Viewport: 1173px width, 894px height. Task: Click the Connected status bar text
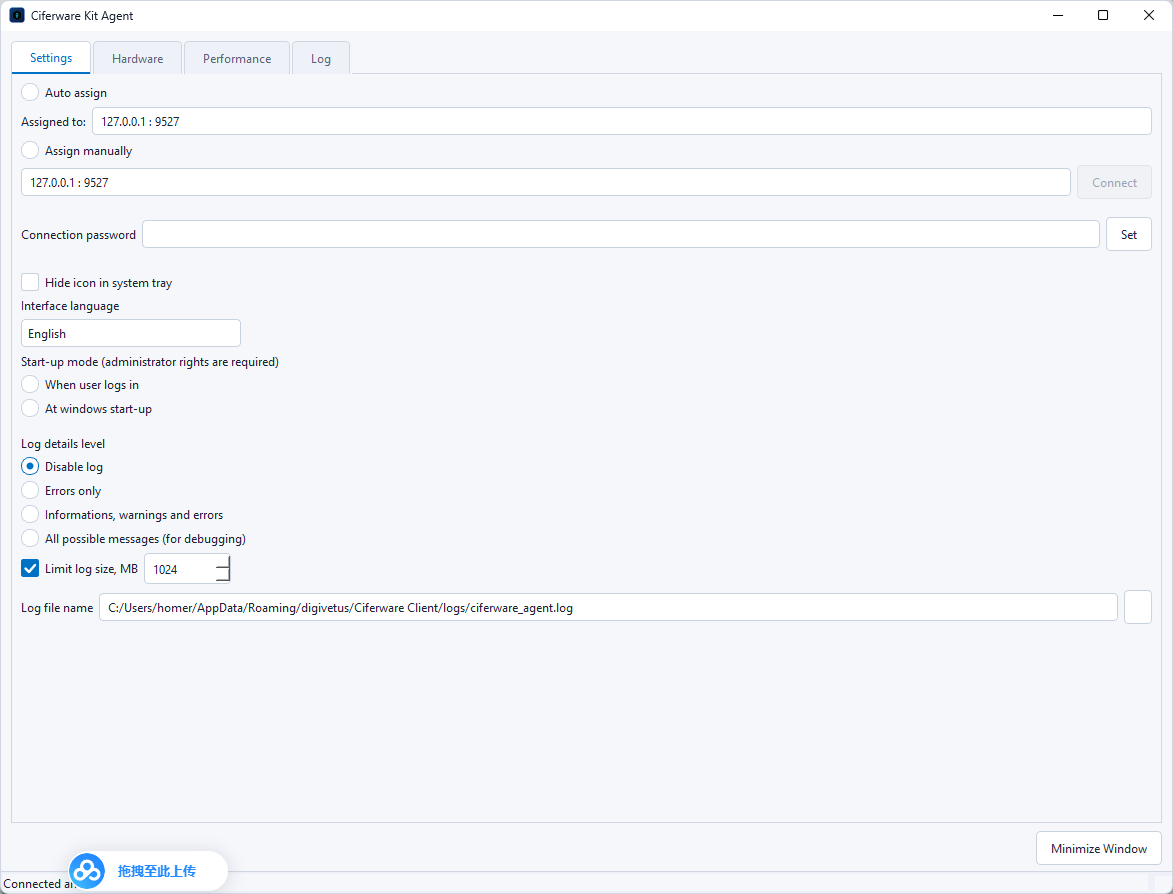[x=39, y=884]
